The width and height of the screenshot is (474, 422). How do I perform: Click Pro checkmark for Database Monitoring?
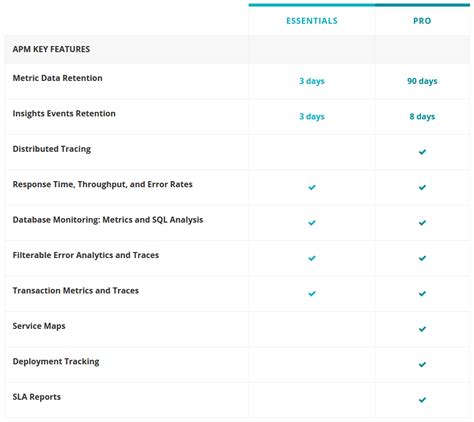tap(422, 223)
